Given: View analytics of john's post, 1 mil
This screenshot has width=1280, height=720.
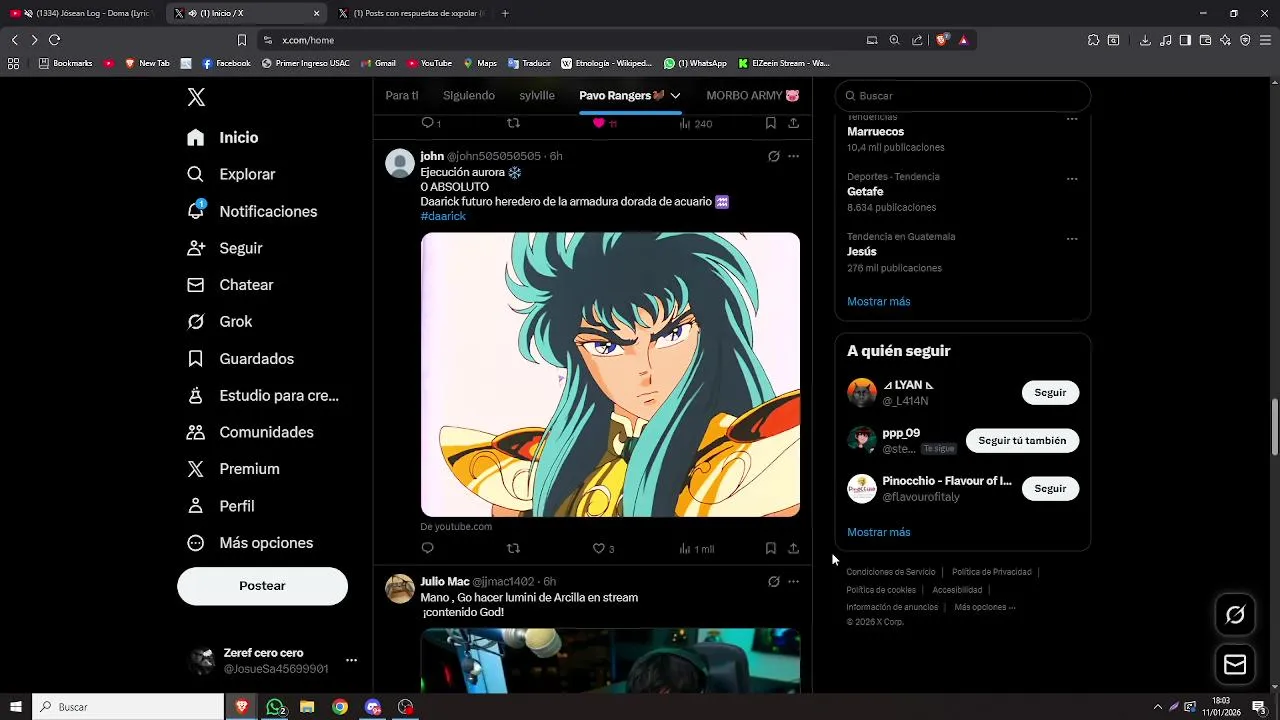Looking at the screenshot, I should (x=696, y=548).
